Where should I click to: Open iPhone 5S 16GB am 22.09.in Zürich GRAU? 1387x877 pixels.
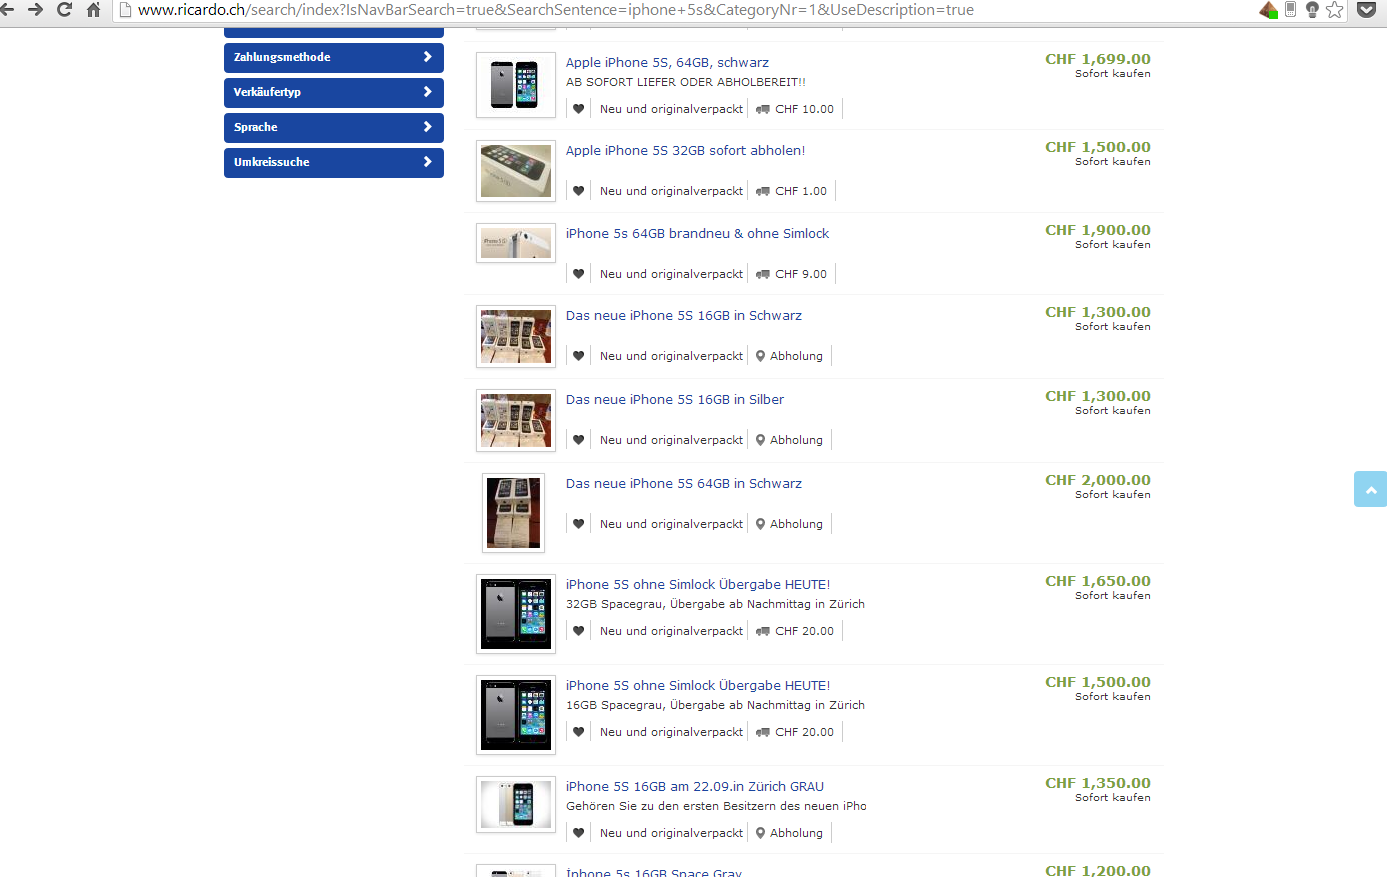click(x=695, y=786)
